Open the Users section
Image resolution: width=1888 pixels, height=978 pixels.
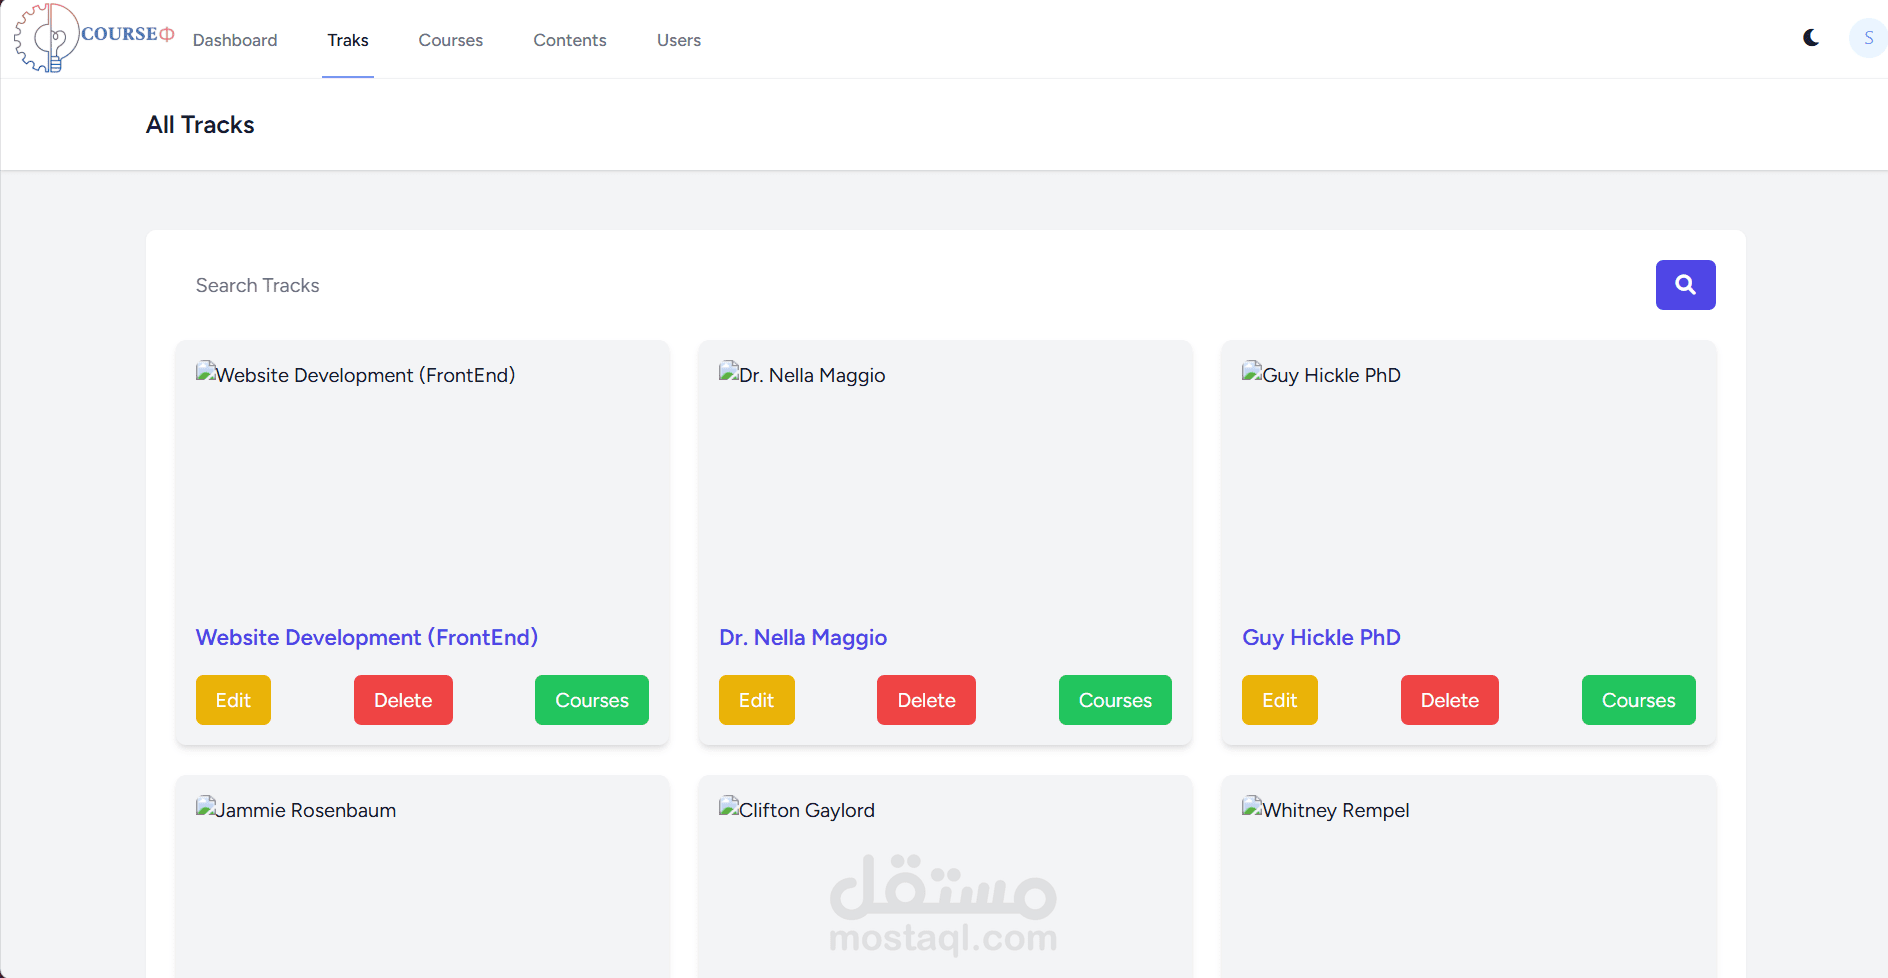(679, 40)
